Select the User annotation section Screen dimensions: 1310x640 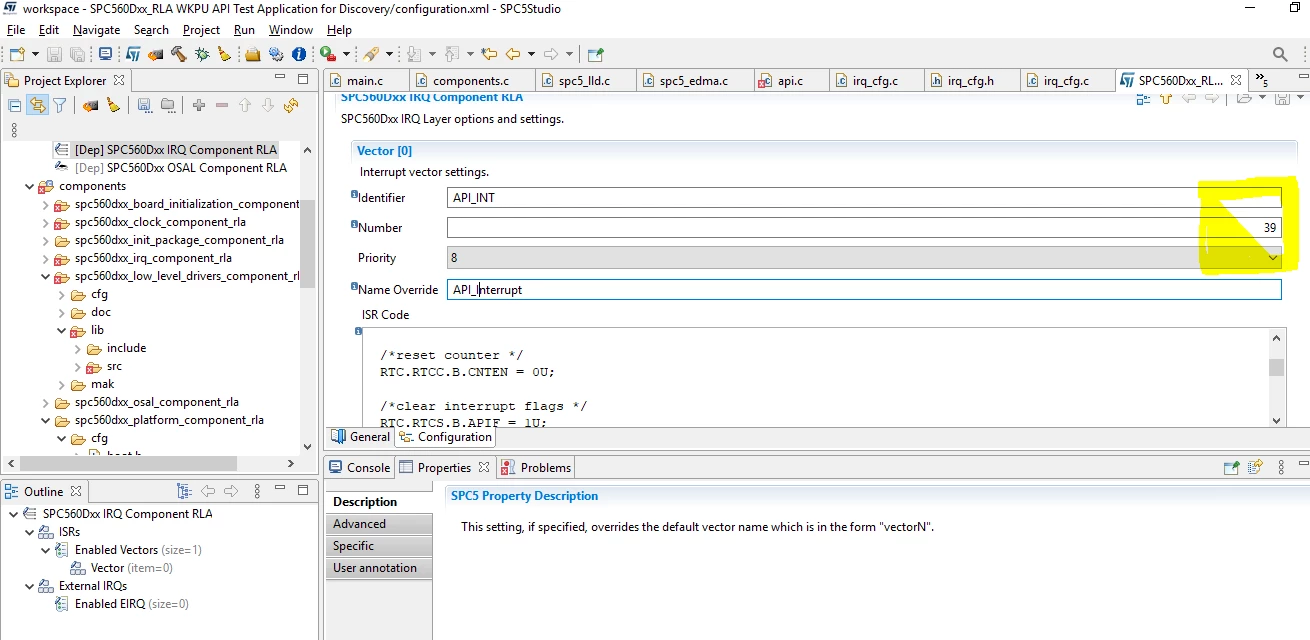pyautogui.click(x=380, y=568)
